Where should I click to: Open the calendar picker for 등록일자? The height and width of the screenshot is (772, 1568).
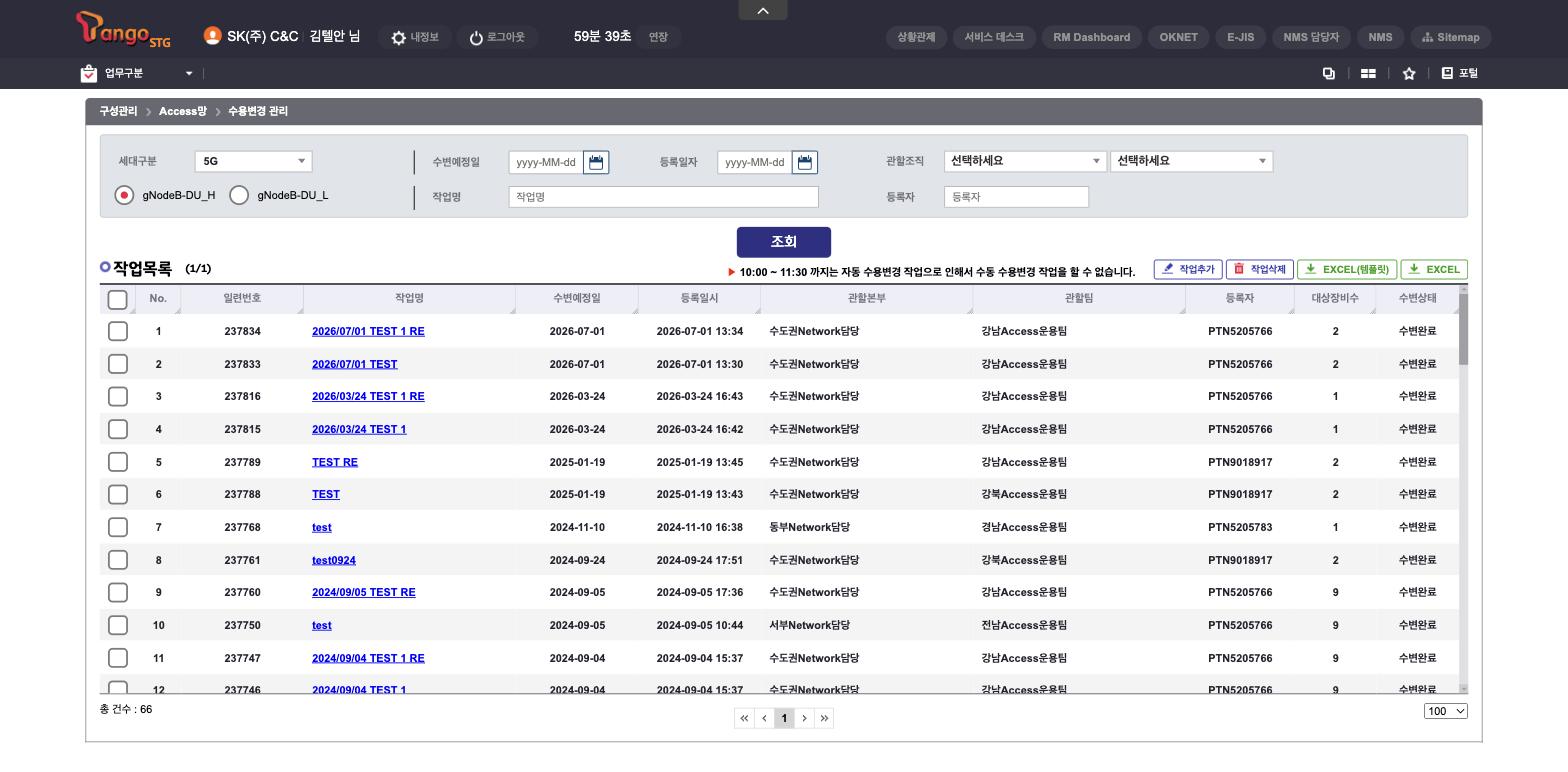(804, 162)
